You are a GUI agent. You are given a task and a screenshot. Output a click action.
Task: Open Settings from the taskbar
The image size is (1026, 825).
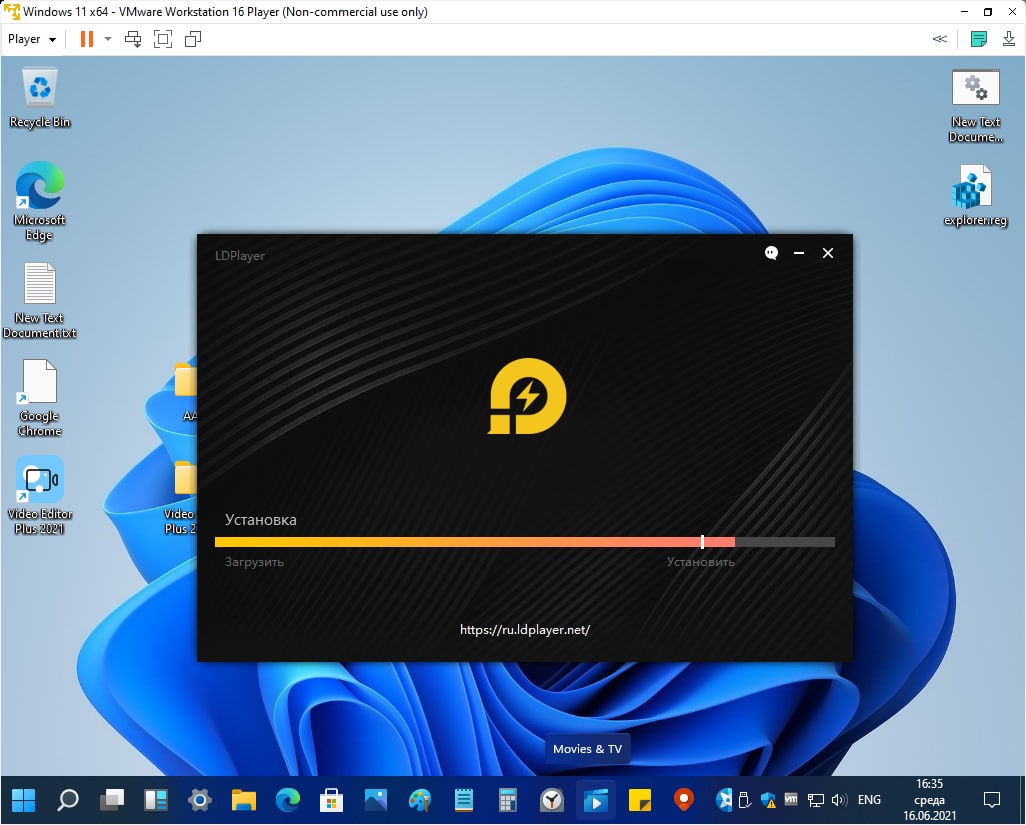click(x=200, y=799)
